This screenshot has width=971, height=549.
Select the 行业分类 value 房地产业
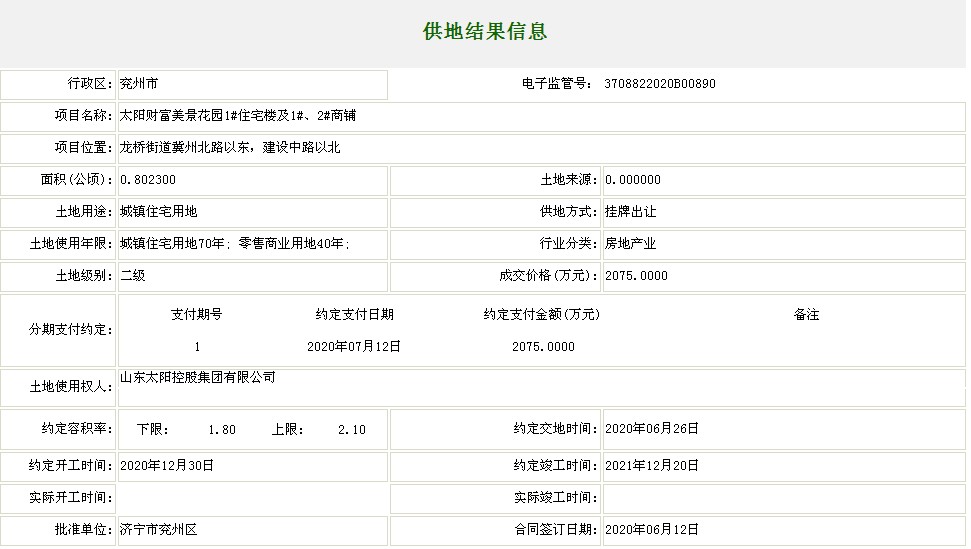630,244
